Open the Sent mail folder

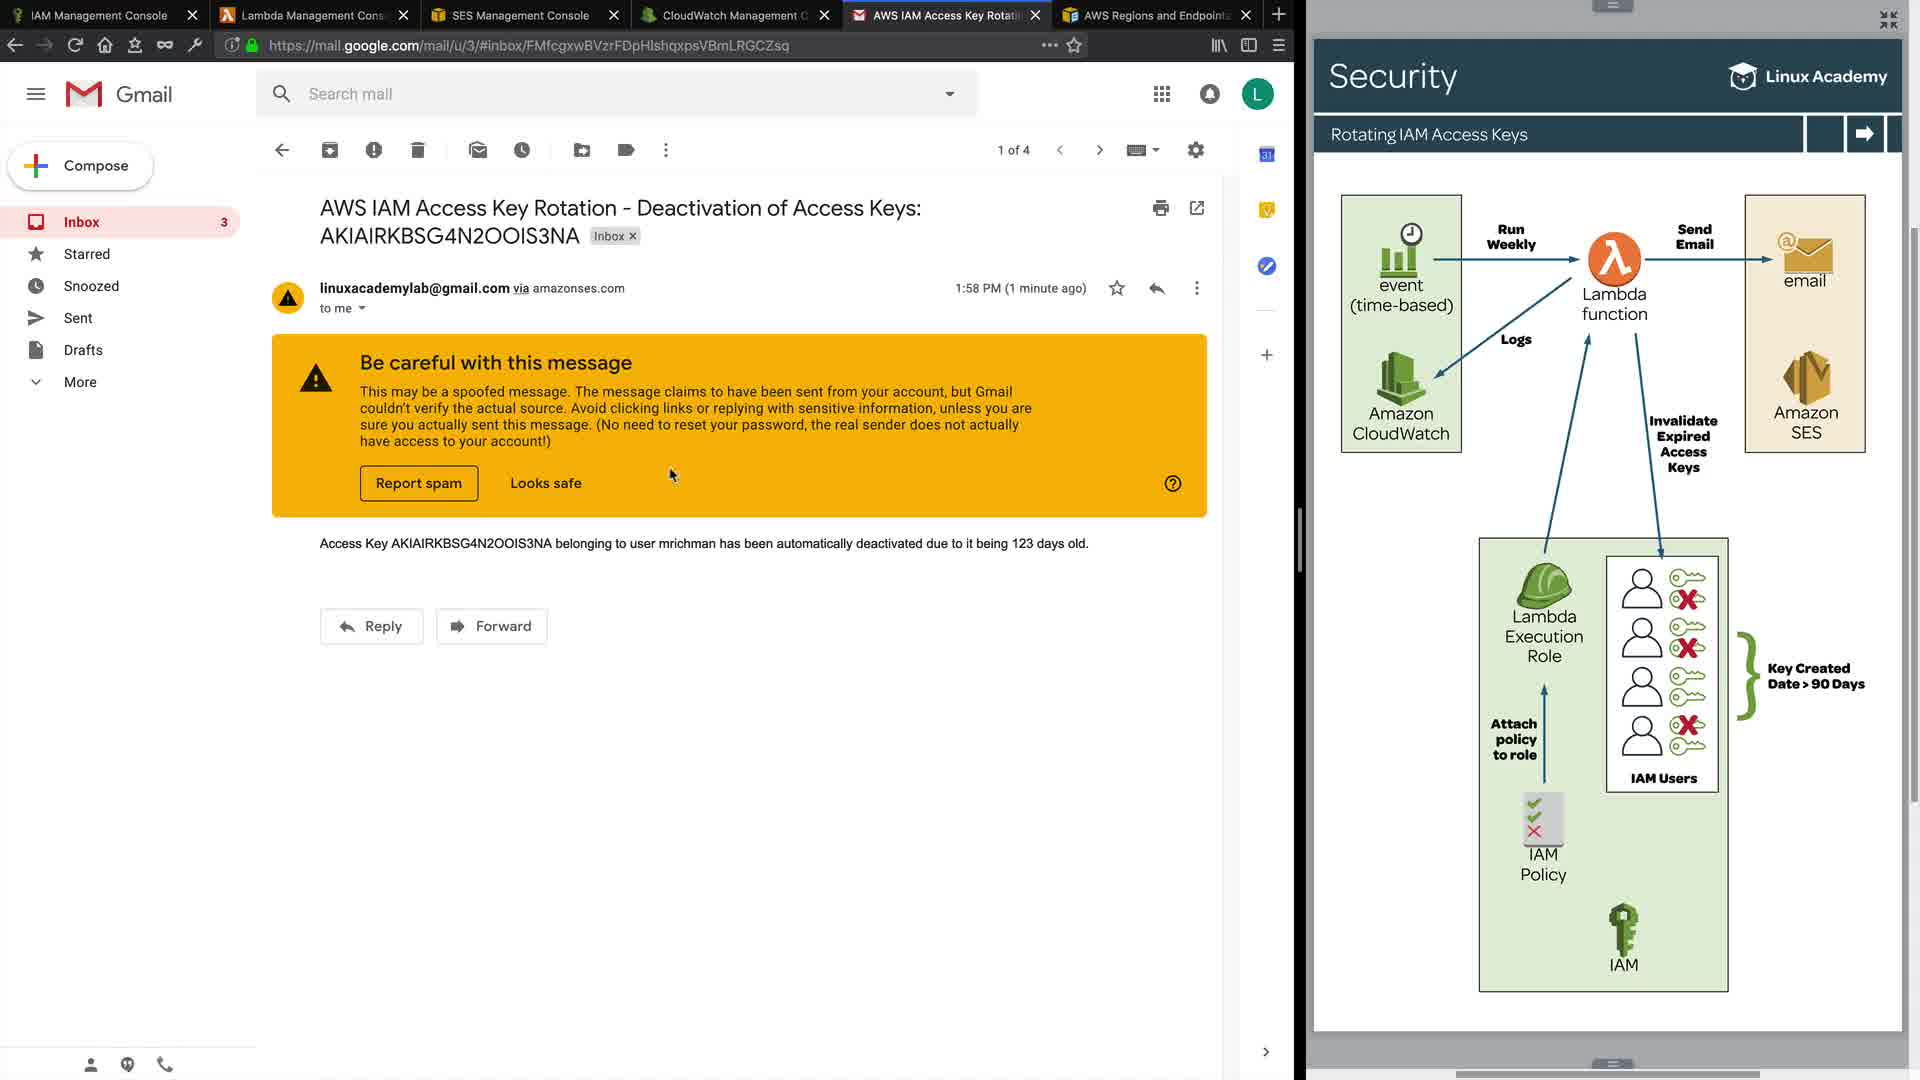coord(78,318)
